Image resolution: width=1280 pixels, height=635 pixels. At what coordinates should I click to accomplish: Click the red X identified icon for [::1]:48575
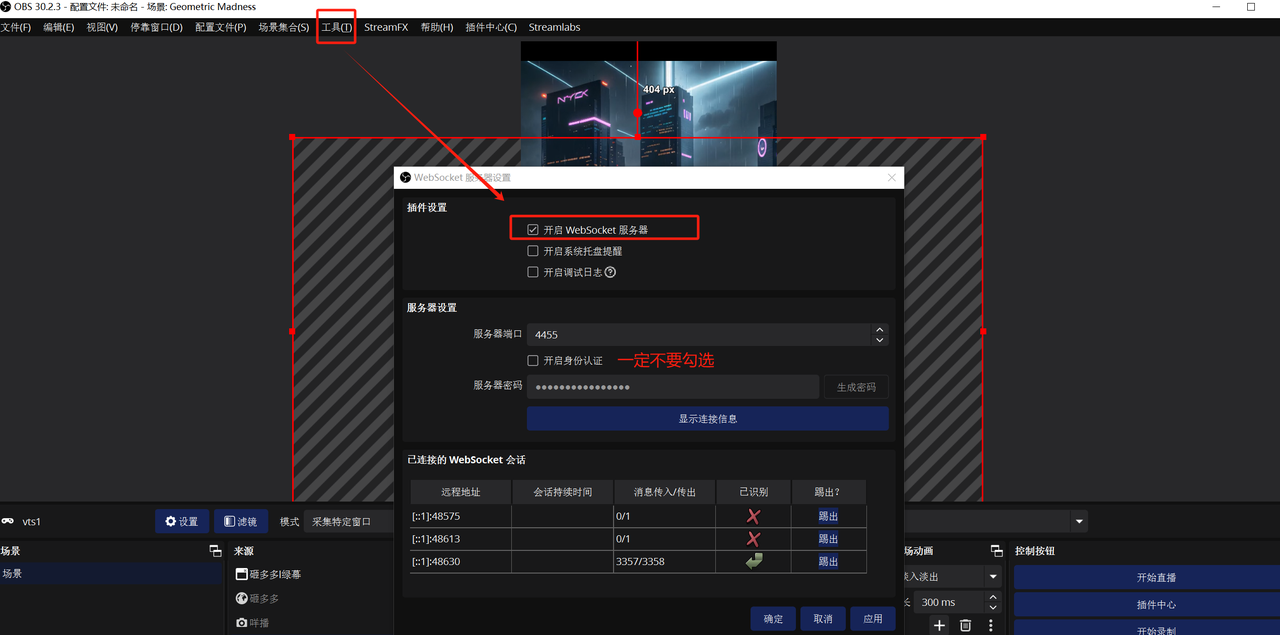(x=754, y=516)
